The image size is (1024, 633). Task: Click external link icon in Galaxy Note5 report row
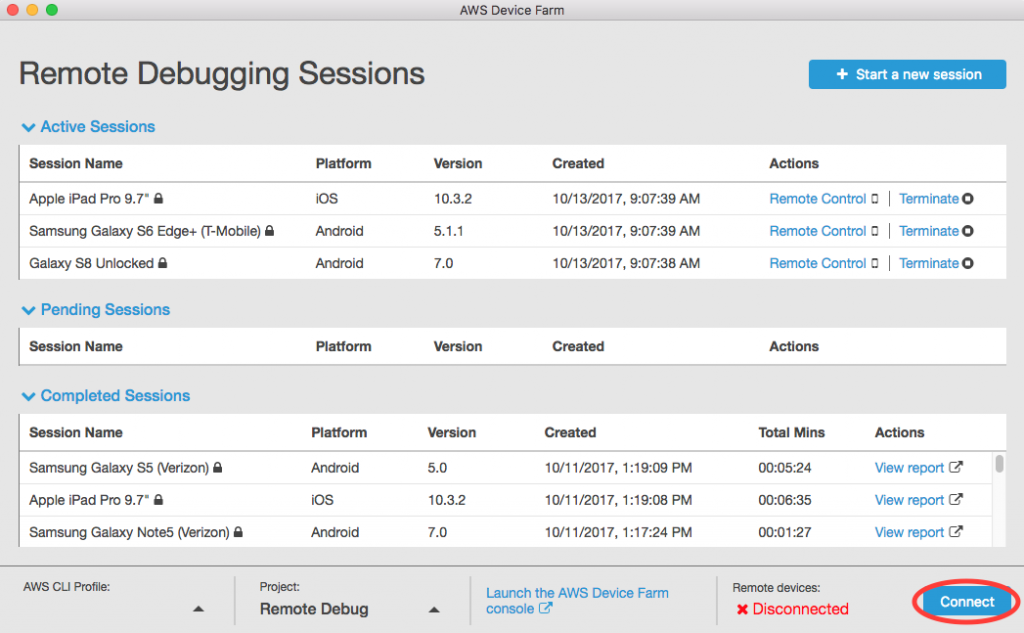coord(955,532)
